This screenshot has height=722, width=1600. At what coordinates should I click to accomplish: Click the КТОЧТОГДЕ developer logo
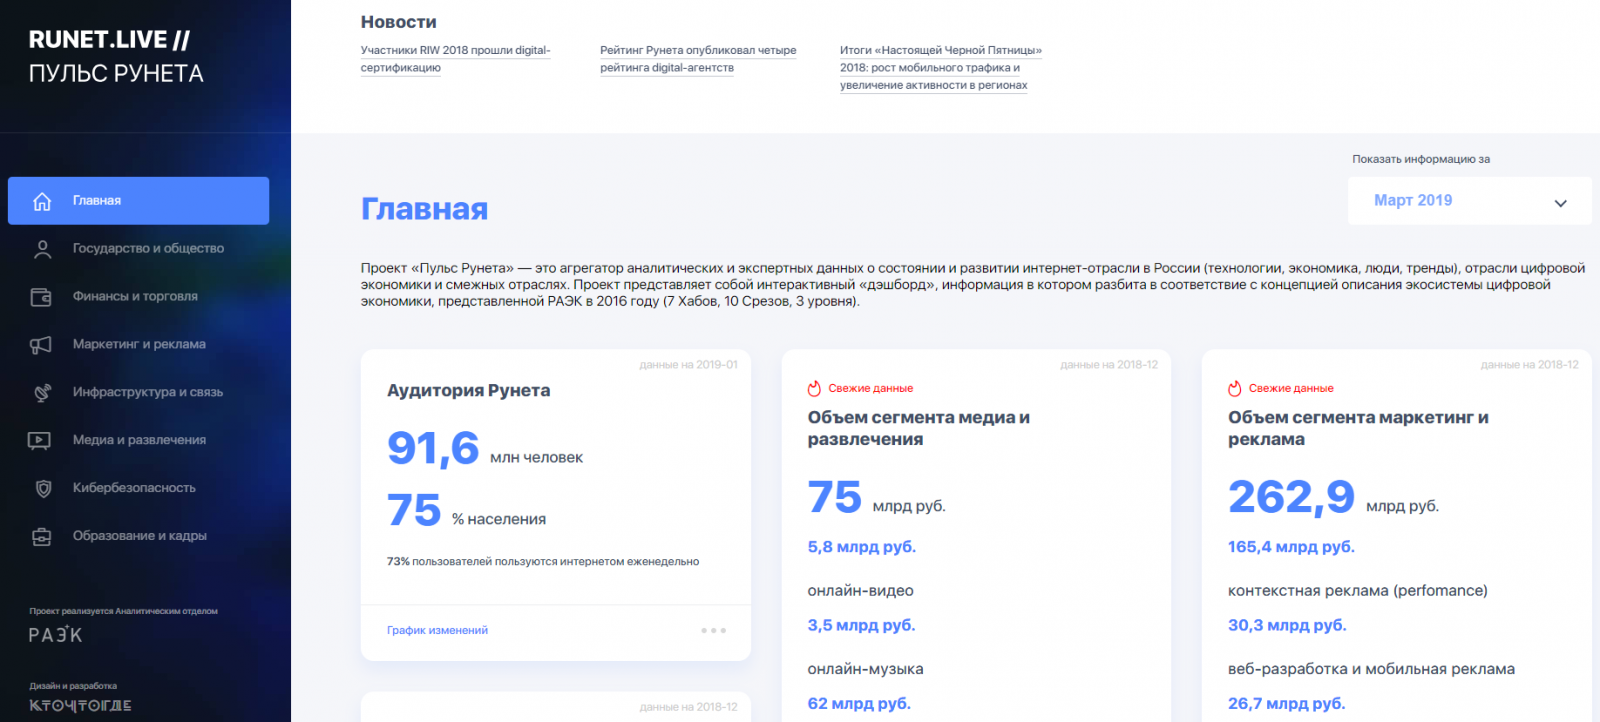pyautogui.click(x=80, y=706)
